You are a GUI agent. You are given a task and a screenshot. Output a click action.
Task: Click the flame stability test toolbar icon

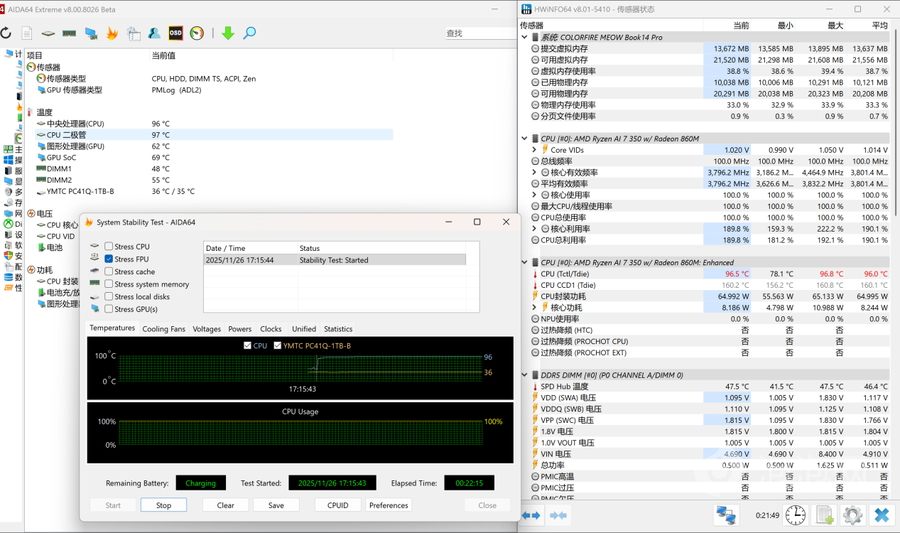tap(112, 33)
